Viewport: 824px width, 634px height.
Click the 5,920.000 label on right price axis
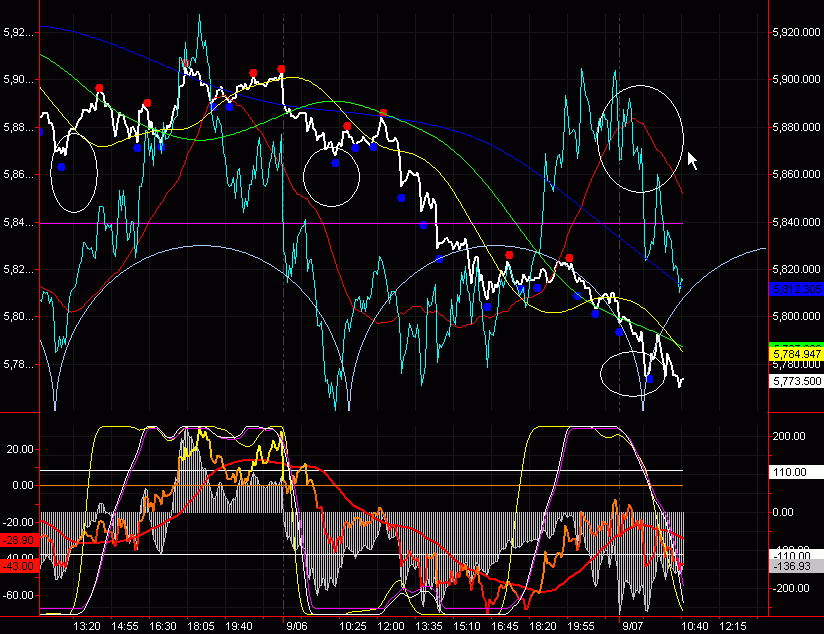(x=796, y=33)
